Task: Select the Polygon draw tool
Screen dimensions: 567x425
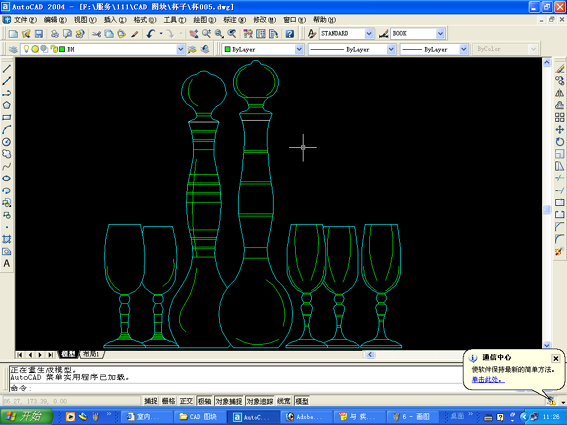Action: 7,105
